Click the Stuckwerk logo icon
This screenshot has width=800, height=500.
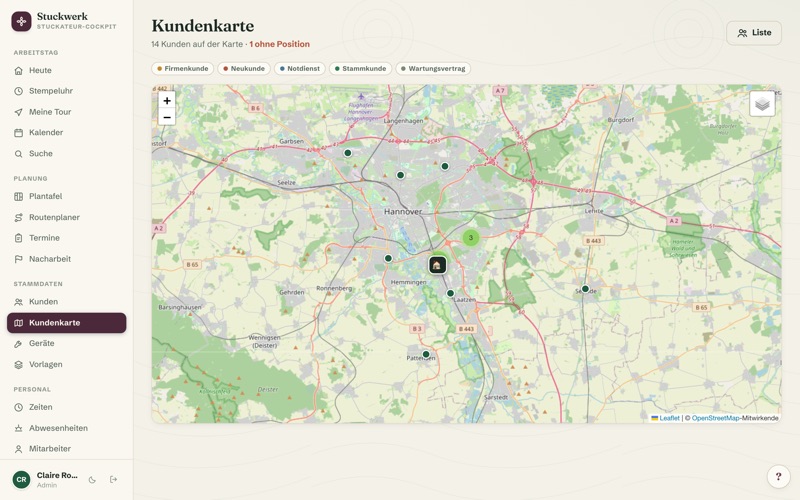21,21
